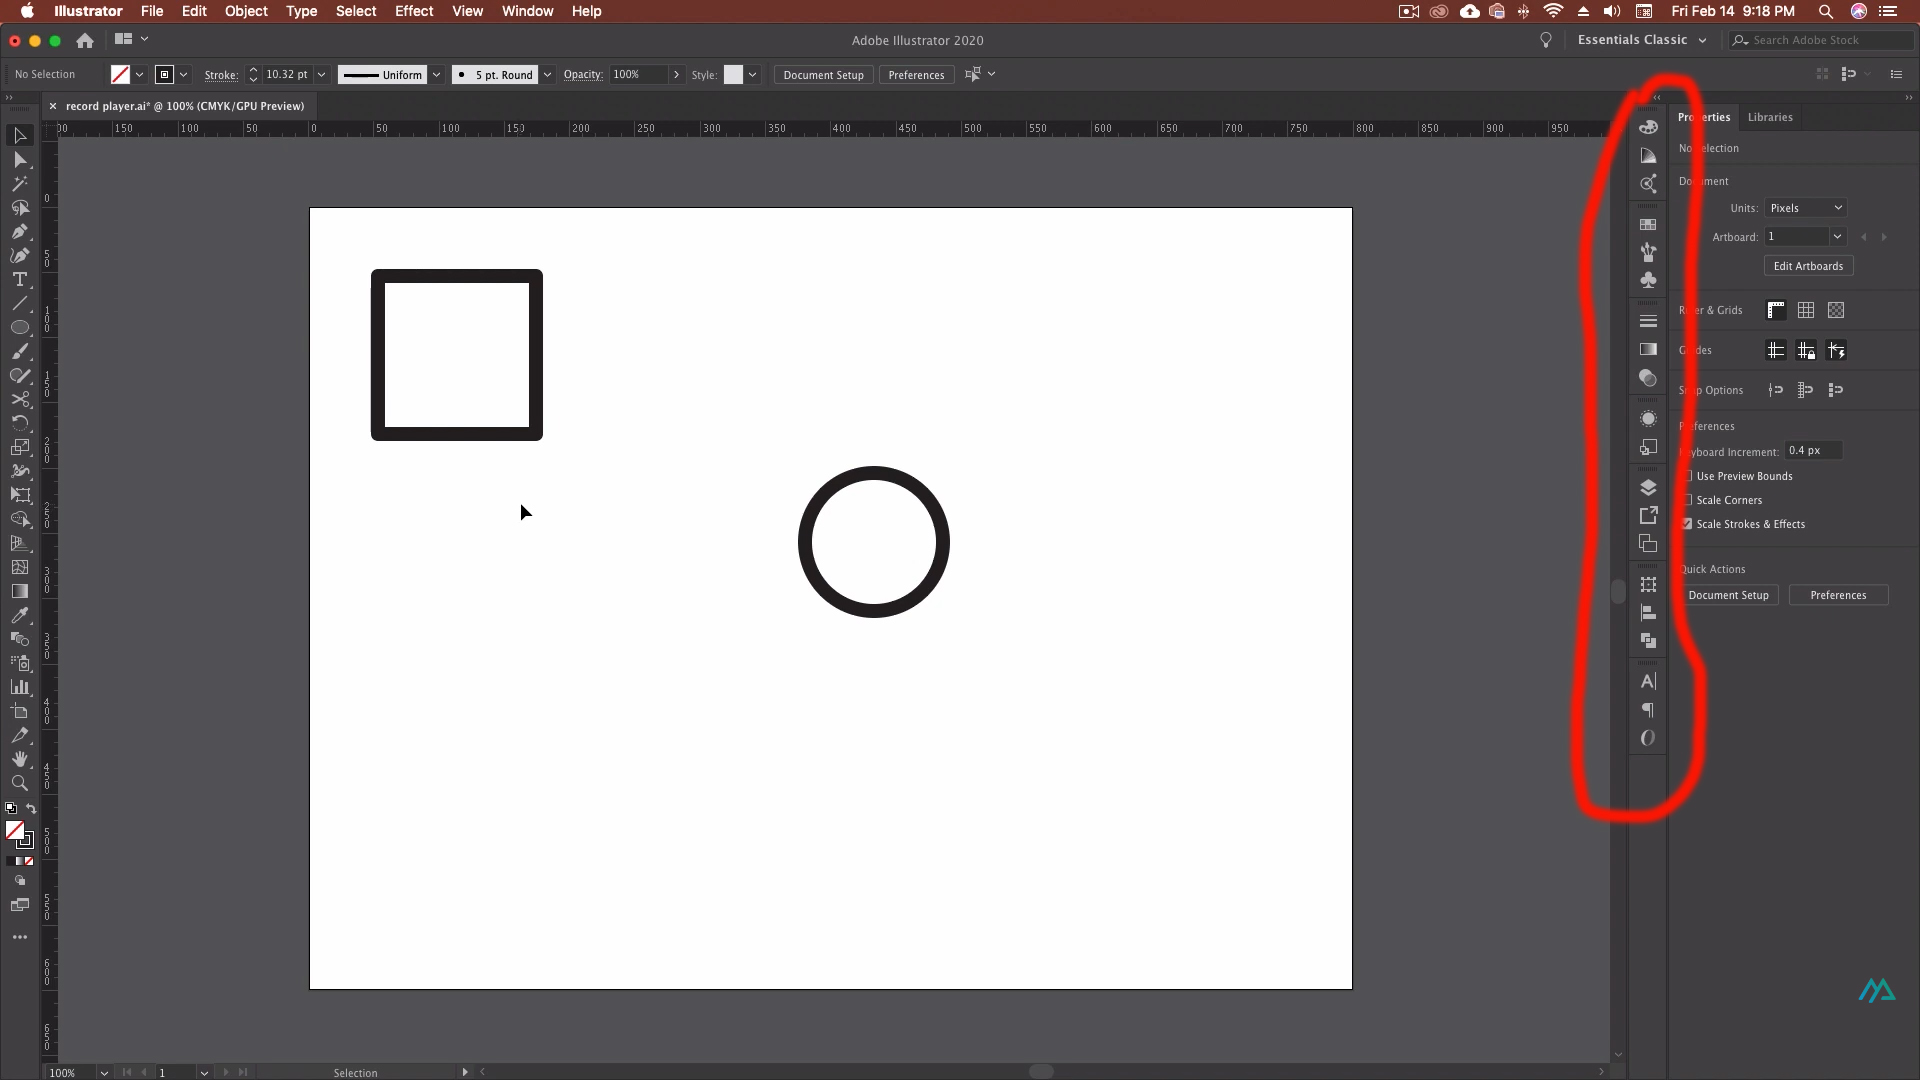Open the Gradient tool

tap(20, 591)
